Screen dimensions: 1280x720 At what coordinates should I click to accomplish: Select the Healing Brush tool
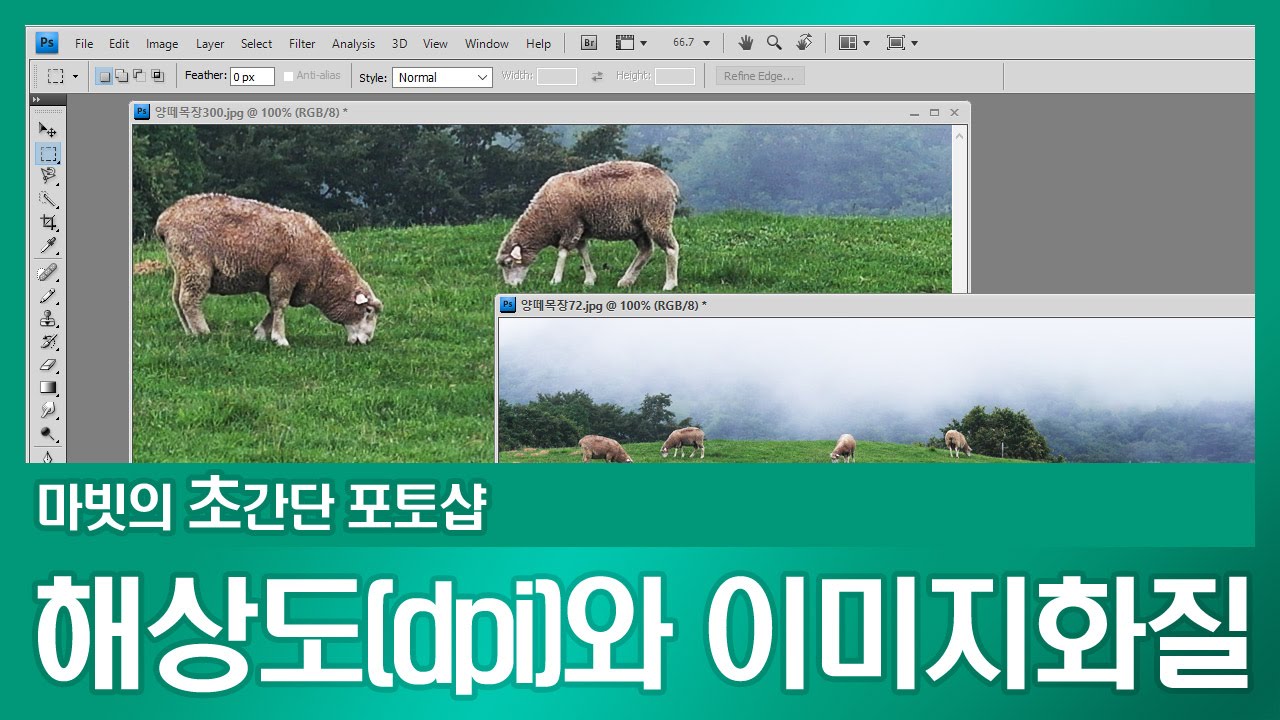(x=48, y=273)
